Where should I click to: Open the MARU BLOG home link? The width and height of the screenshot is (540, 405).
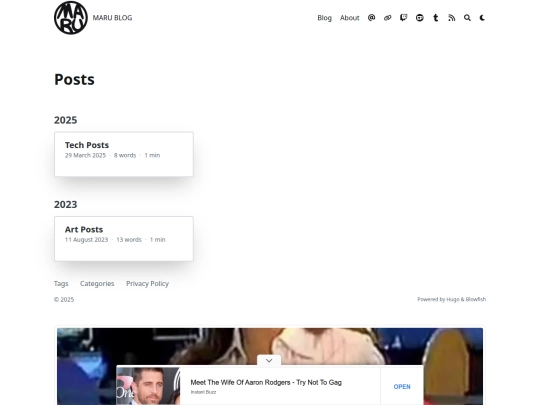[112, 18]
